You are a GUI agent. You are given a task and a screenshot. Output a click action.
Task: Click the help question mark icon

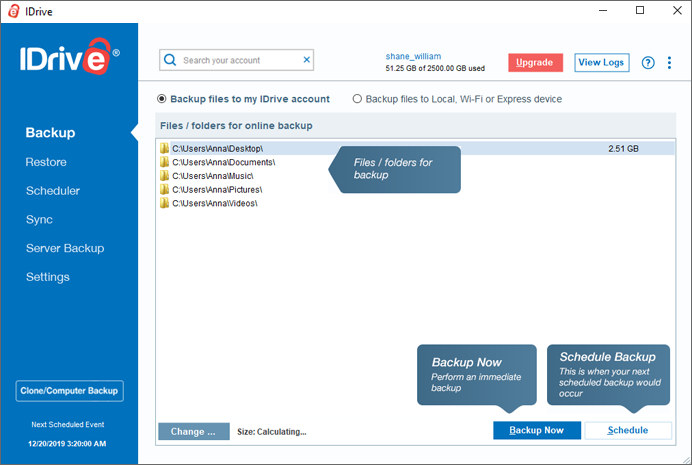[x=648, y=63]
